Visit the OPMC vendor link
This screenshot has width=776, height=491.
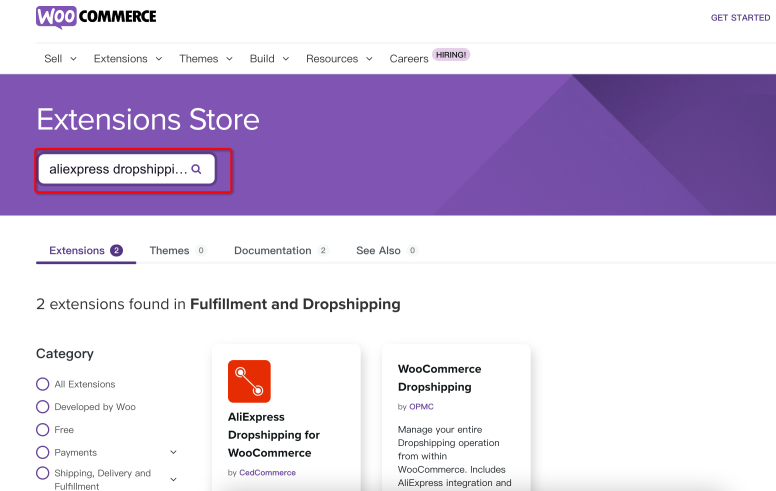click(x=421, y=407)
